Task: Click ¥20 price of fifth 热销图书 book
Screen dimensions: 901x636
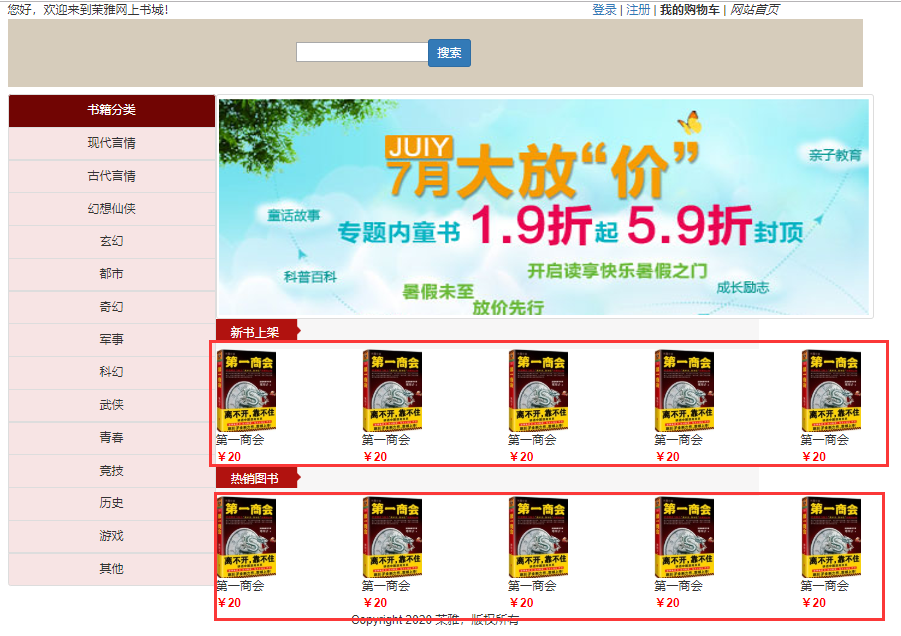Action: (814, 603)
